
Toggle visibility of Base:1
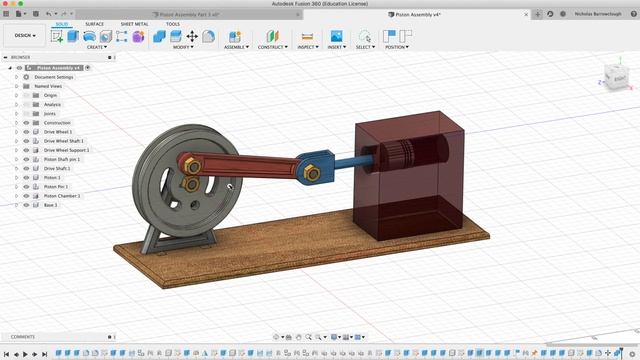pyautogui.click(x=26, y=205)
